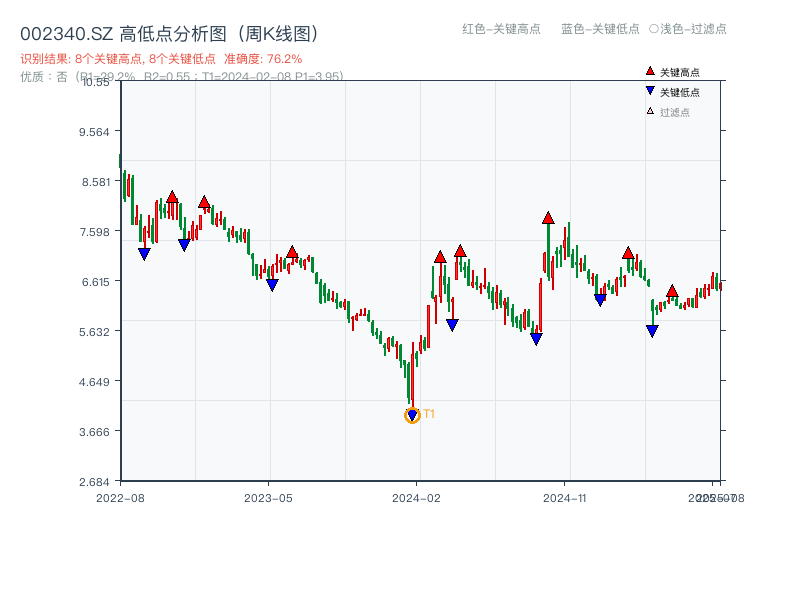The image size is (800, 600).
Task: Click the red 识别结果 summary line
Action: (x=161, y=59)
